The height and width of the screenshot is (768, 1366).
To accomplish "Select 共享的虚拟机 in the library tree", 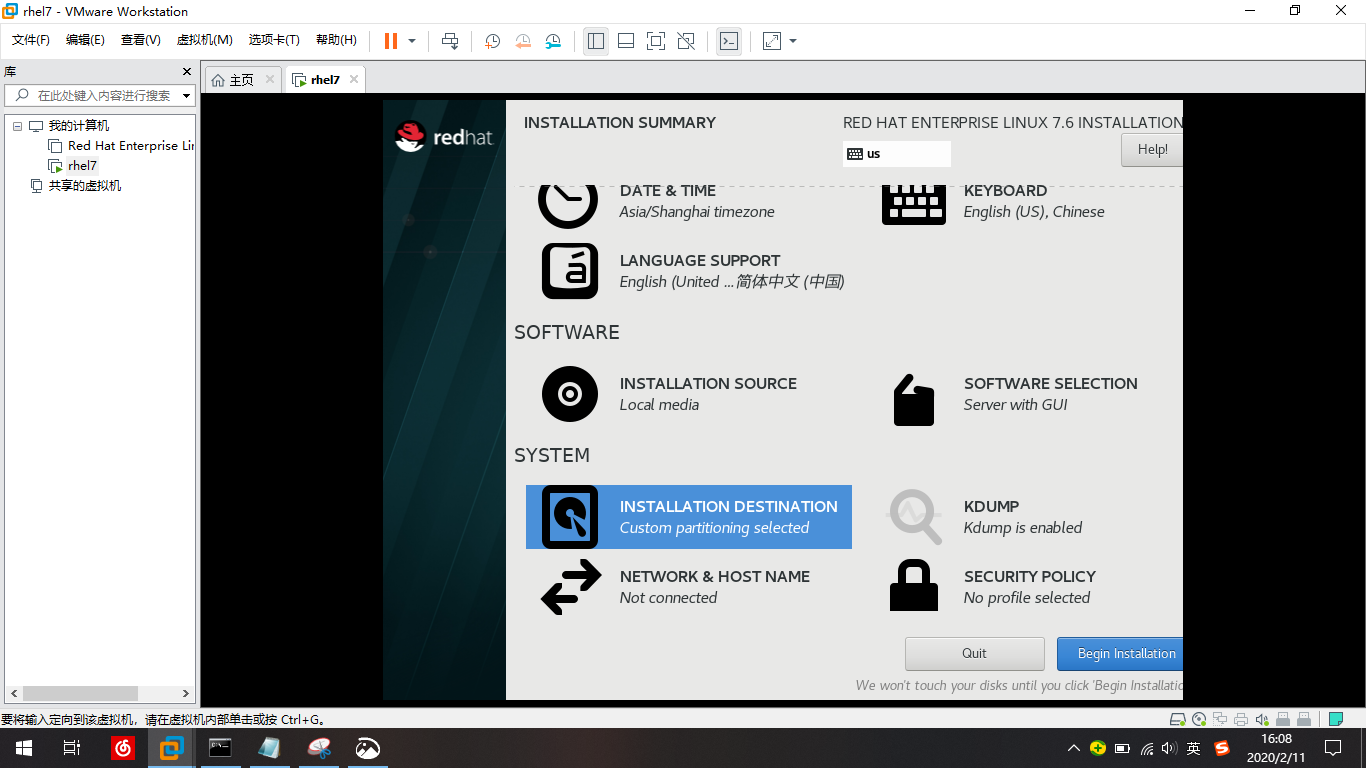I will coord(85,186).
